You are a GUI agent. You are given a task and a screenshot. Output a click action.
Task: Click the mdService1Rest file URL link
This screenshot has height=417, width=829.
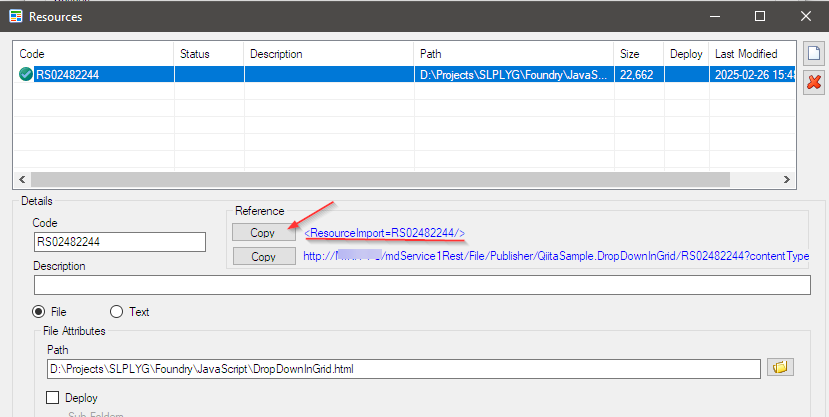(x=556, y=256)
